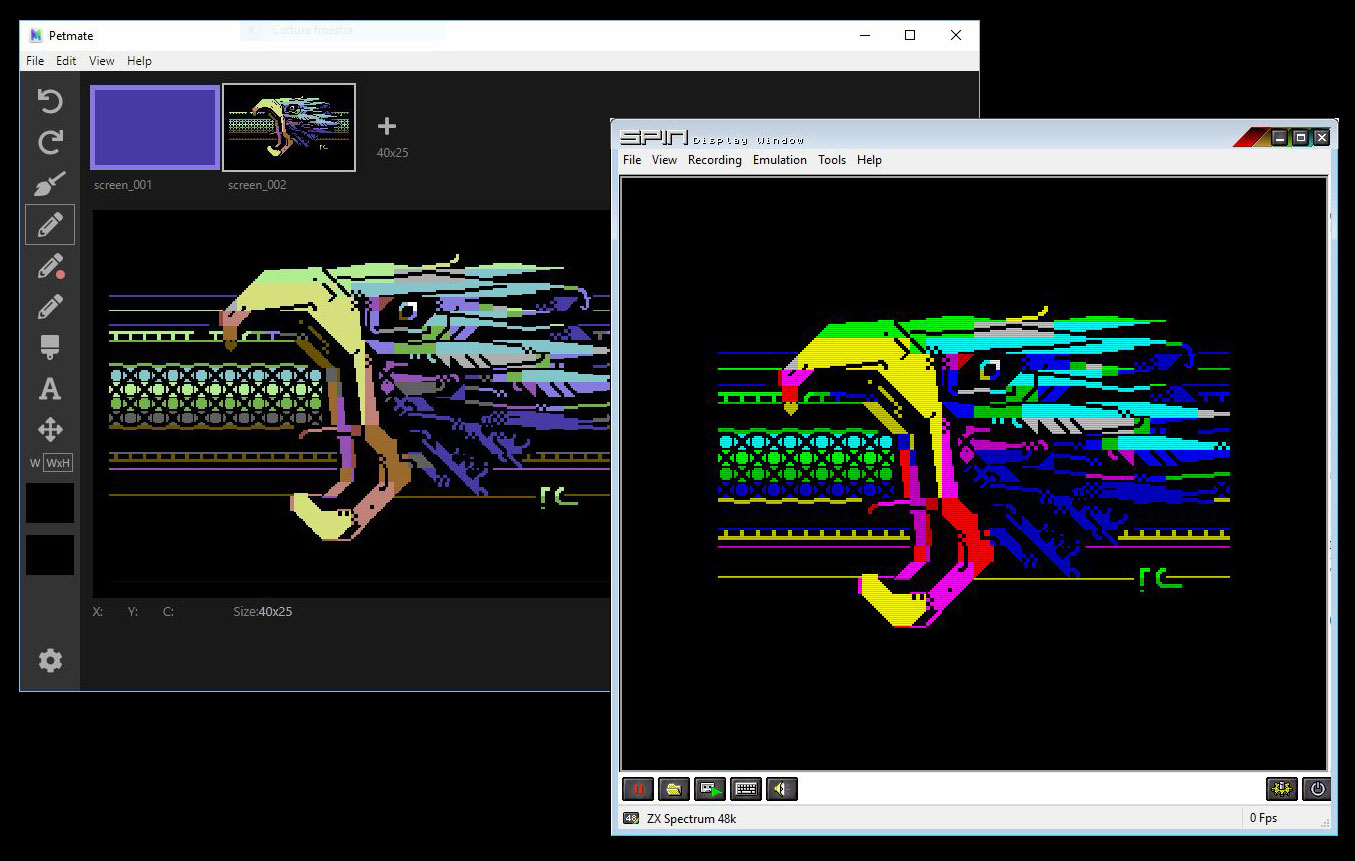Open SPIN Help menu
This screenshot has width=1355, height=861.
pyautogui.click(x=869, y=160)
